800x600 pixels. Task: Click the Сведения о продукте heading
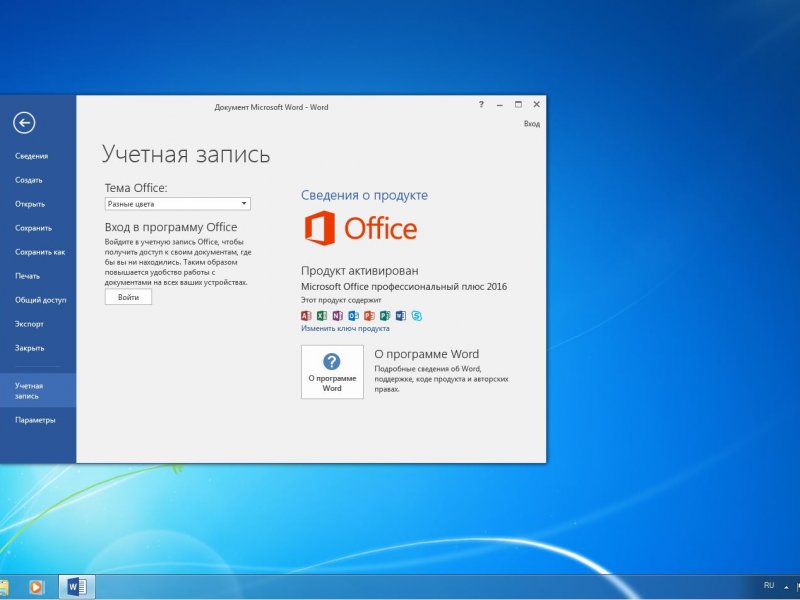pyautogui.click(x=364, y=195)
